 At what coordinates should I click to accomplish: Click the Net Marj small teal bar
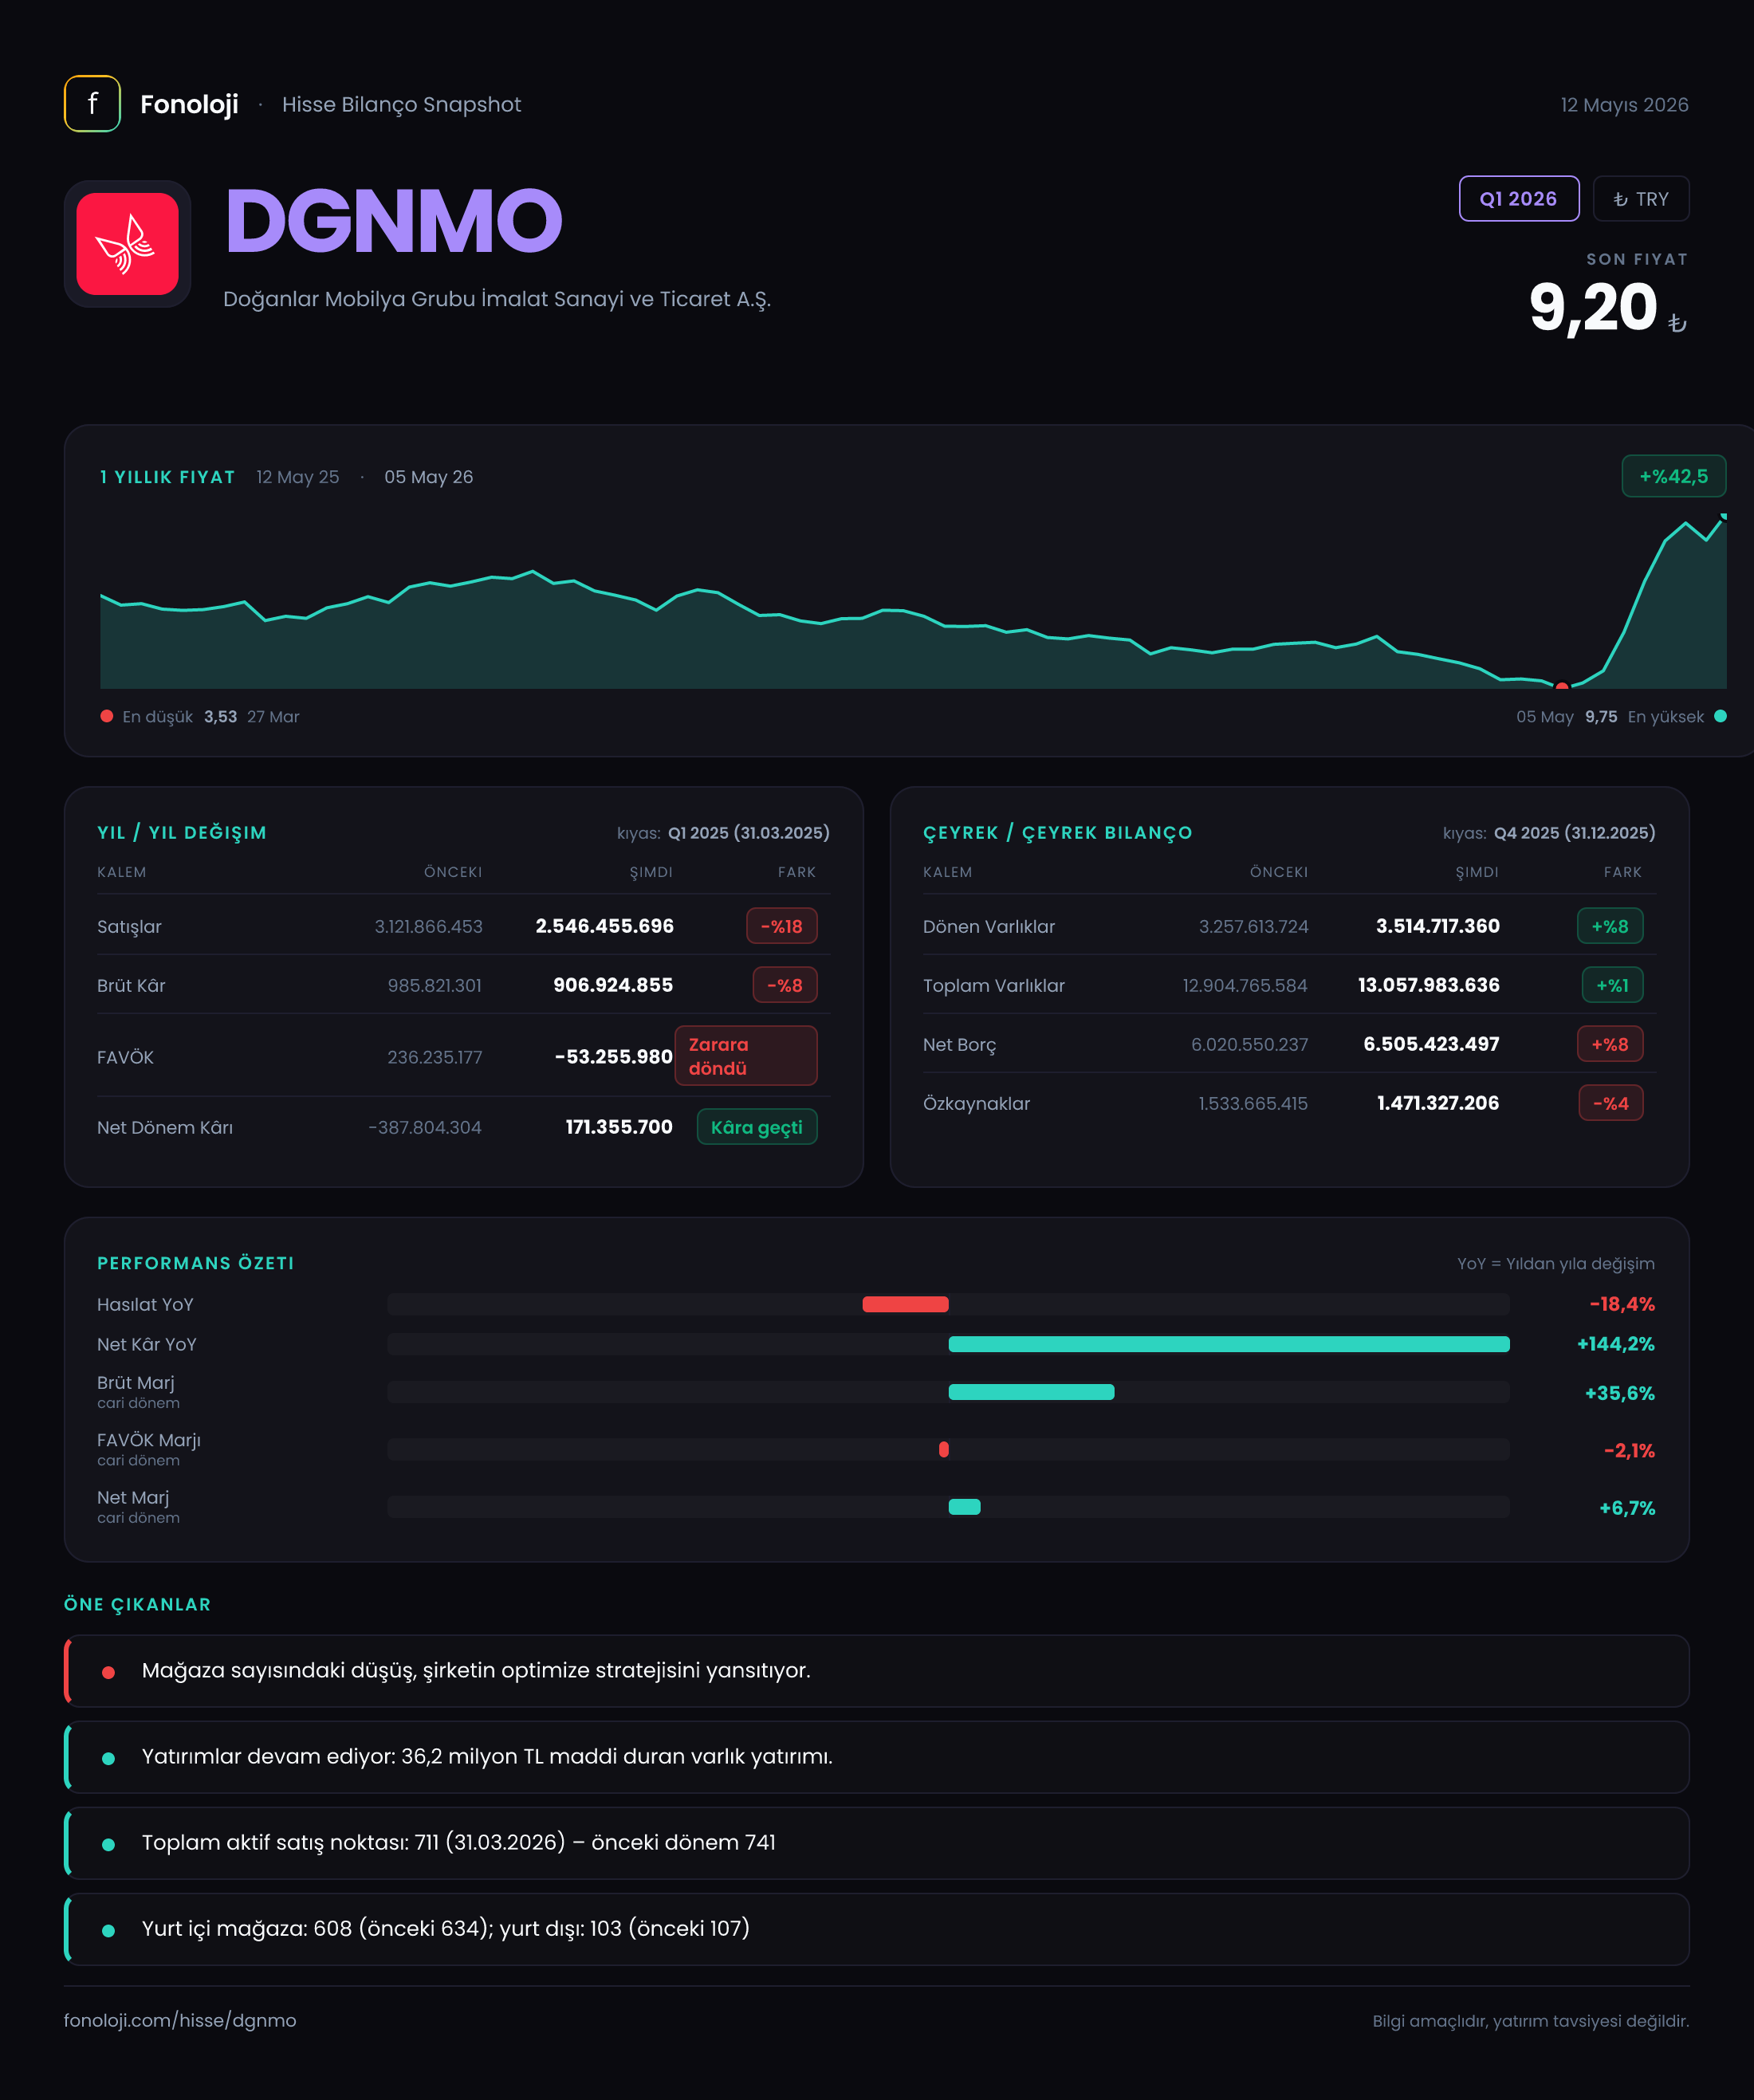click(964, 1507)
